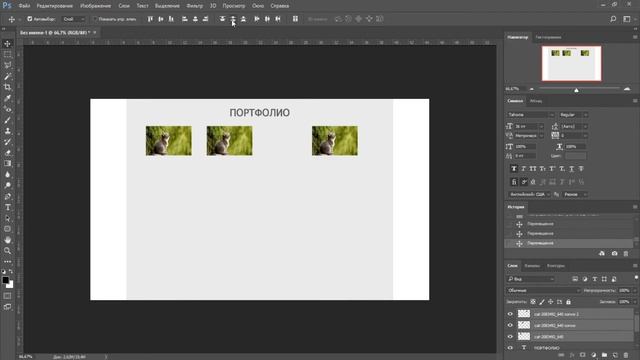Select the Clone Stamp tool
The width and height of the screenshot is (640, 360).
[7, 131]
